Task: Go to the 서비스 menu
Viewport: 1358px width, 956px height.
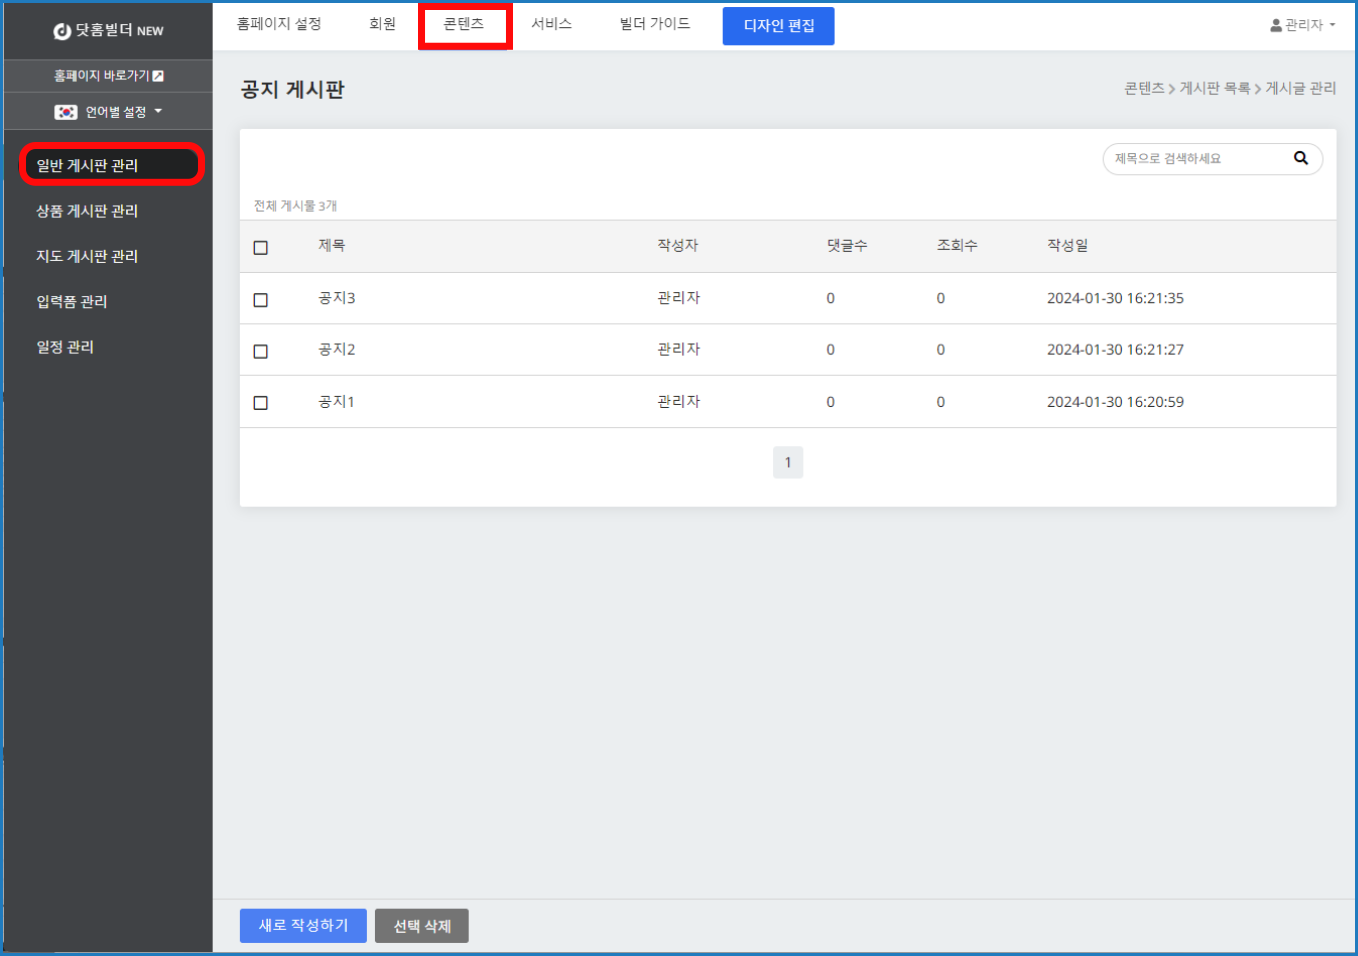Action: coord(551,24)
